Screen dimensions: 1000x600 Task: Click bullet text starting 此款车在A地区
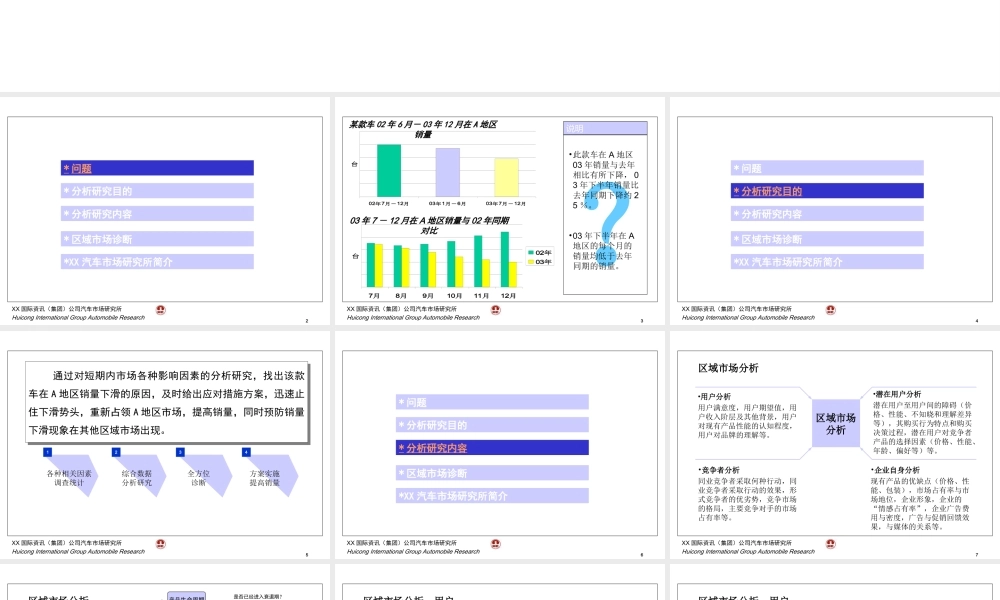coord(605,180)
